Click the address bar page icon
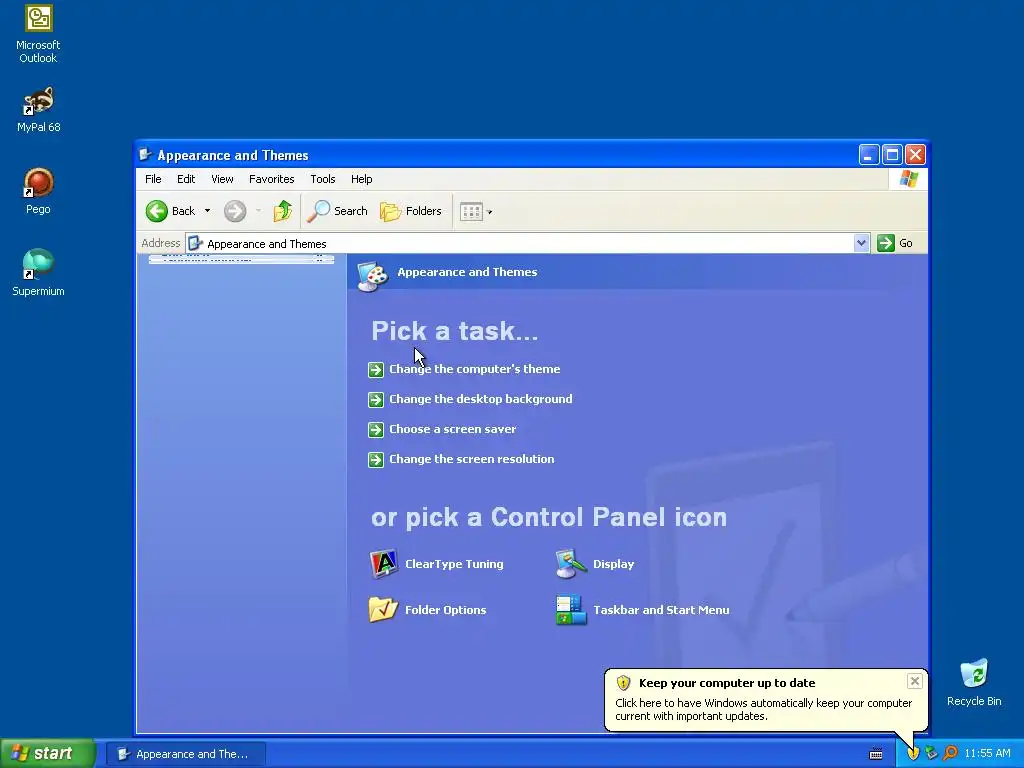This screenshot has width=1024, height=768. (x=195, y=244)
